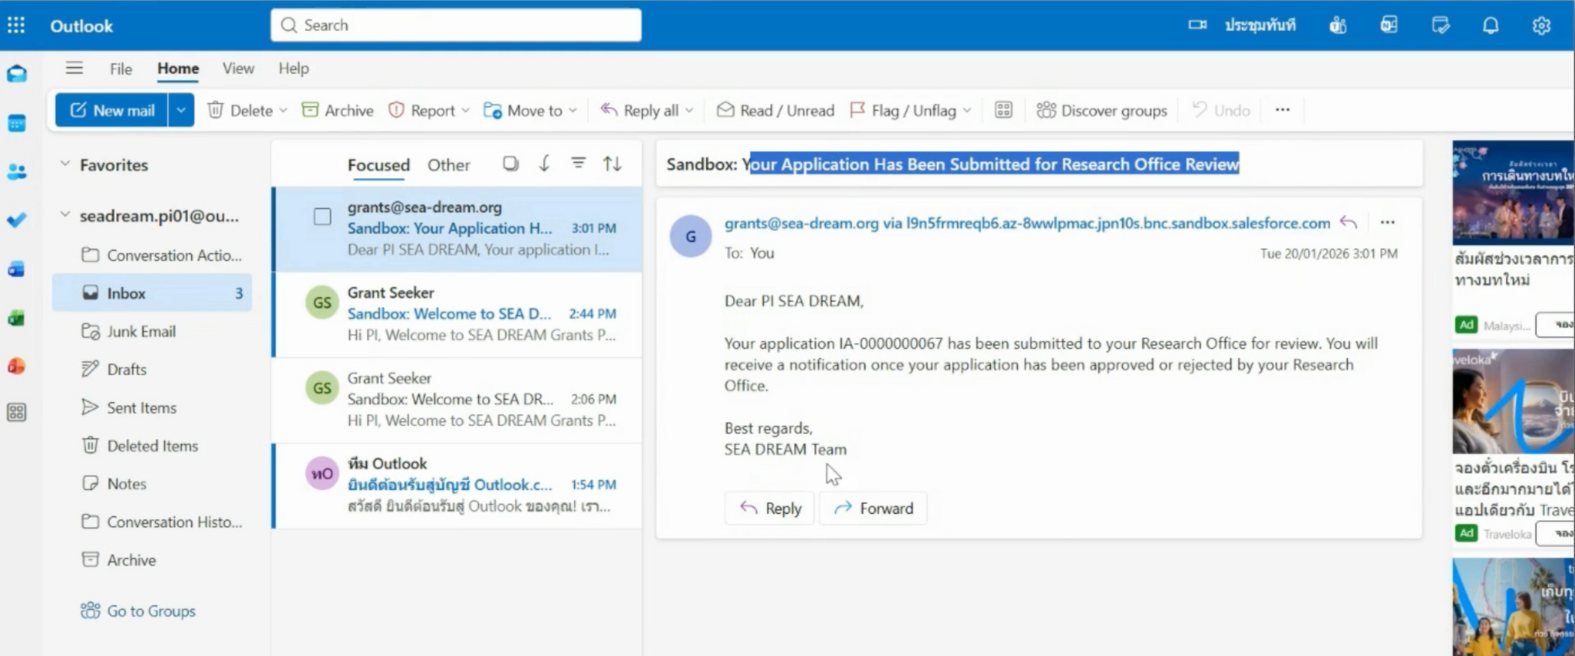Open more actions ellipsis in message header
The image size is (1575, 656).
point(1387,222)
